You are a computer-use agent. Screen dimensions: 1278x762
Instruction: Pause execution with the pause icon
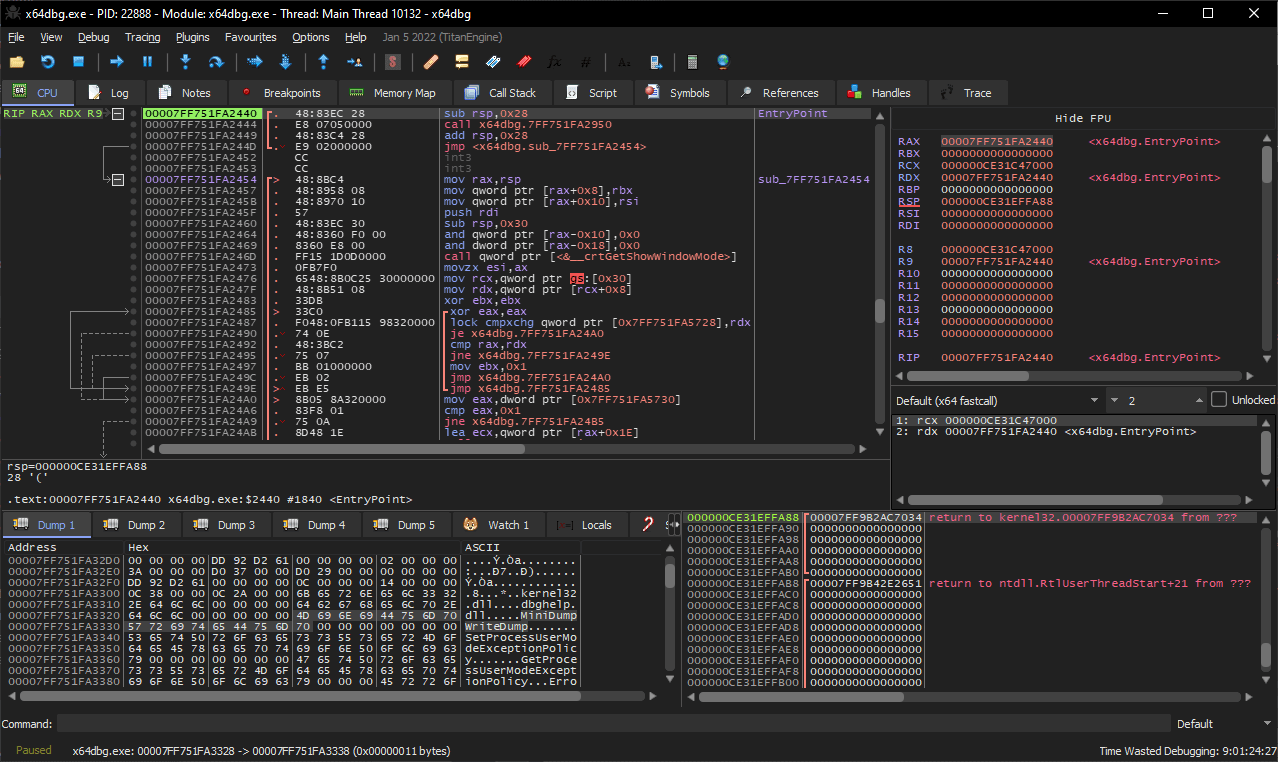[x=148, y=62]
